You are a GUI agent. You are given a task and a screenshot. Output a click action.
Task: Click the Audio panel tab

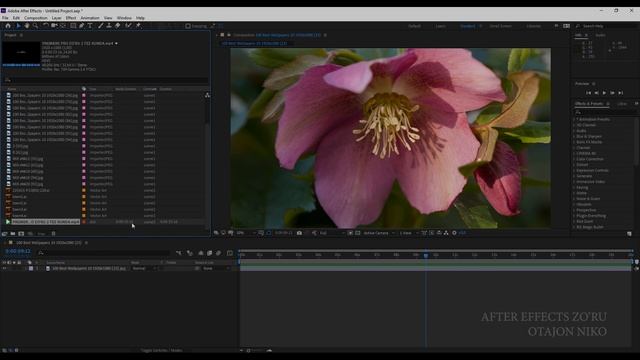(x=600, y=35)
